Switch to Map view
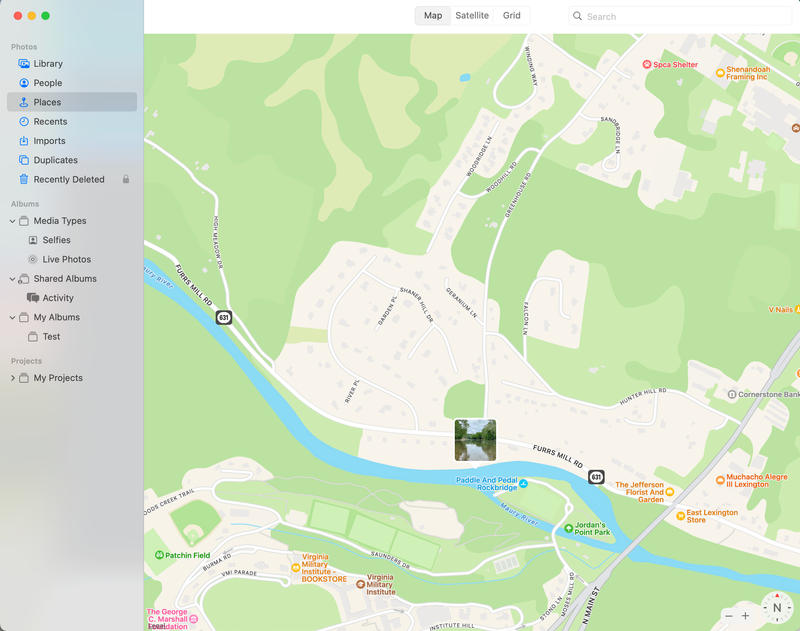The width and height of the screenshot is (800, 631). click(x=433, y=15)
